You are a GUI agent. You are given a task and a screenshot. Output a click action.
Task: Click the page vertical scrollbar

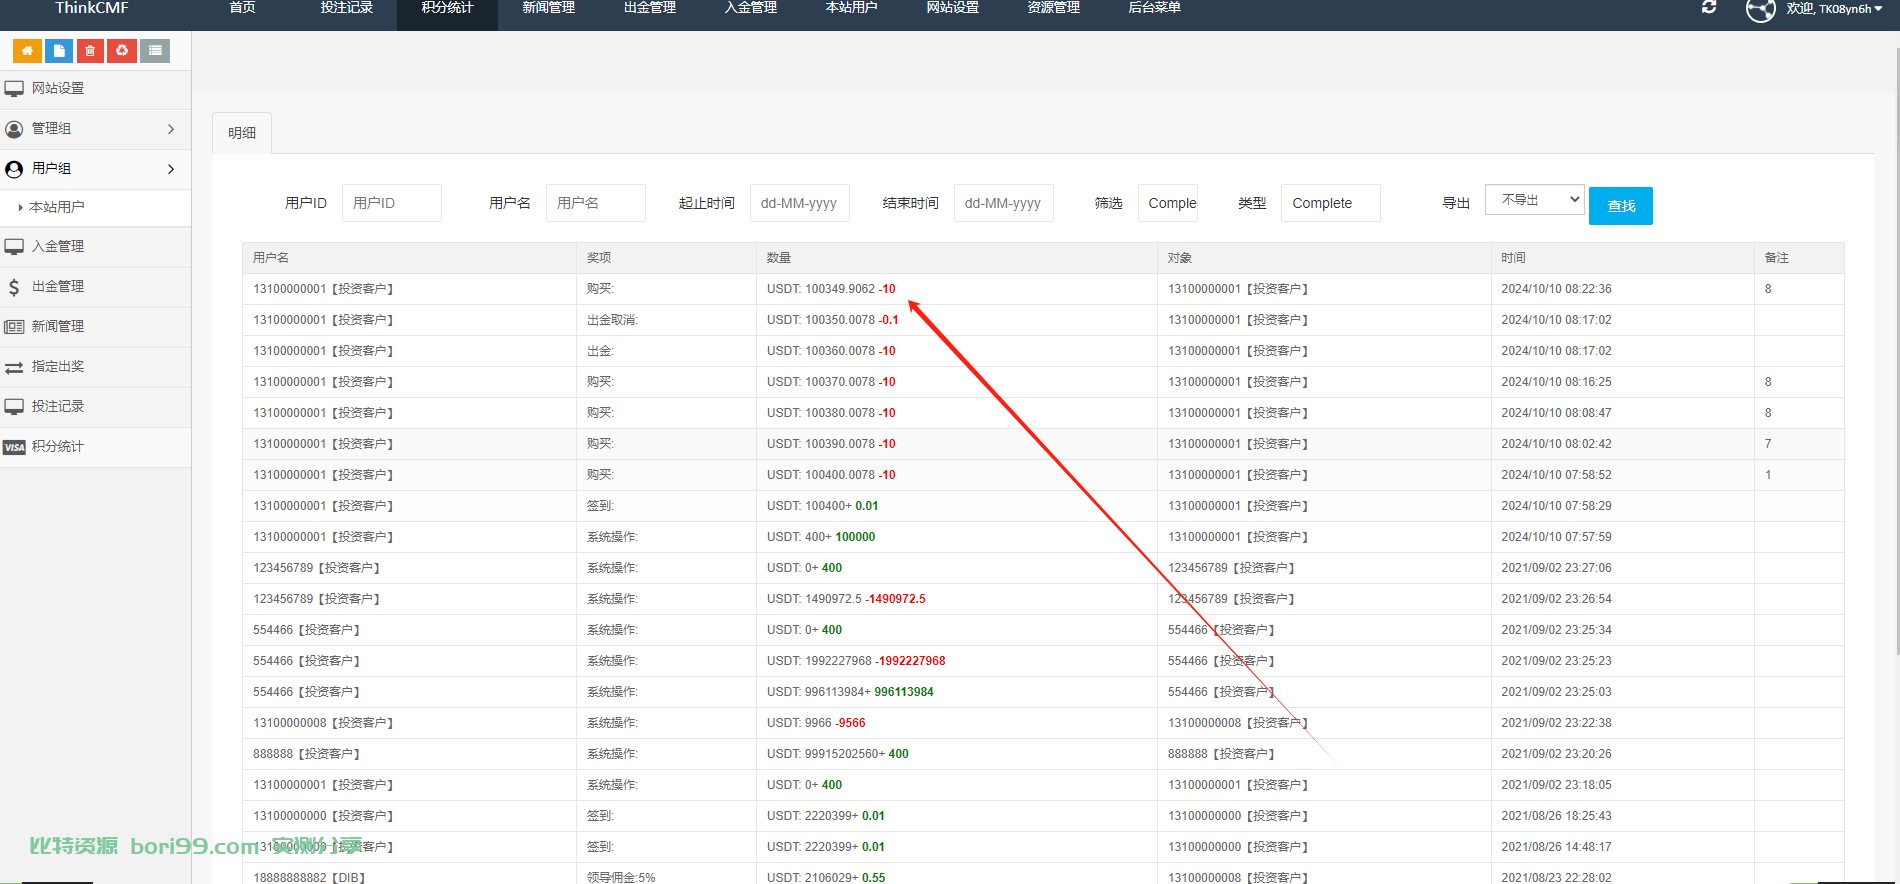[1896, 350]
